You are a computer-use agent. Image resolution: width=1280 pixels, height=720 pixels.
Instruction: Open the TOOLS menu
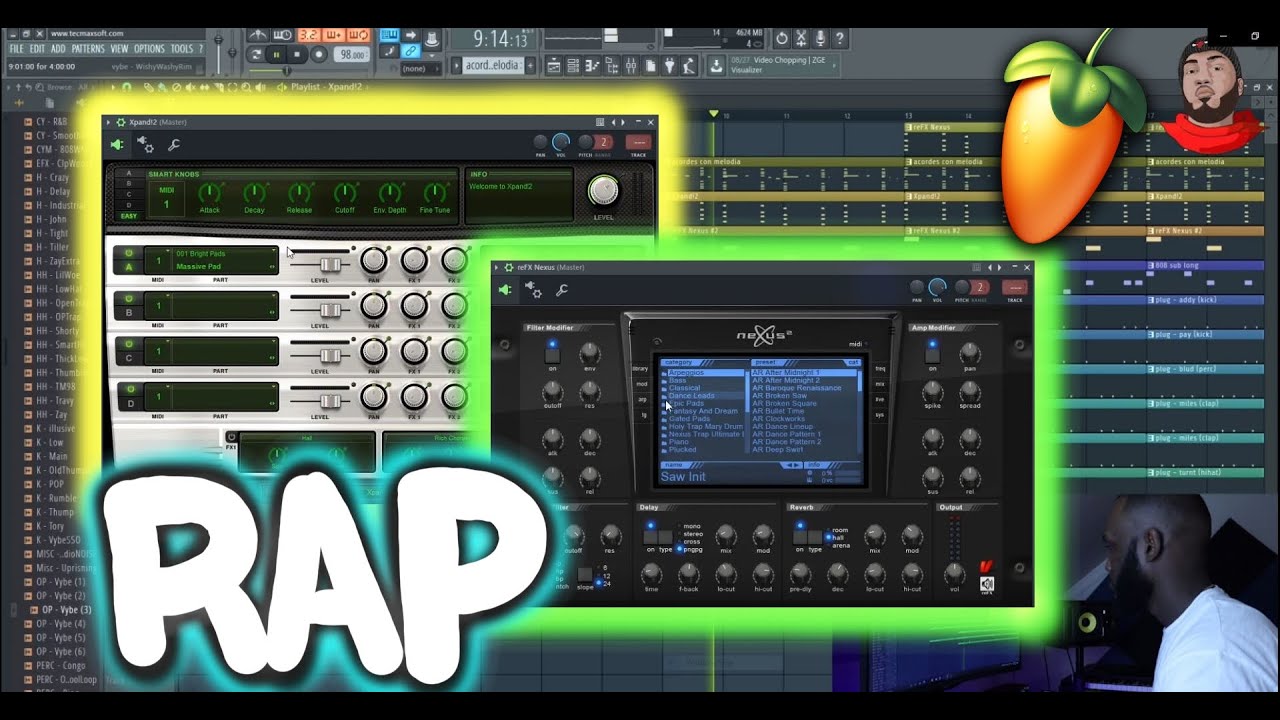(181, 48)
